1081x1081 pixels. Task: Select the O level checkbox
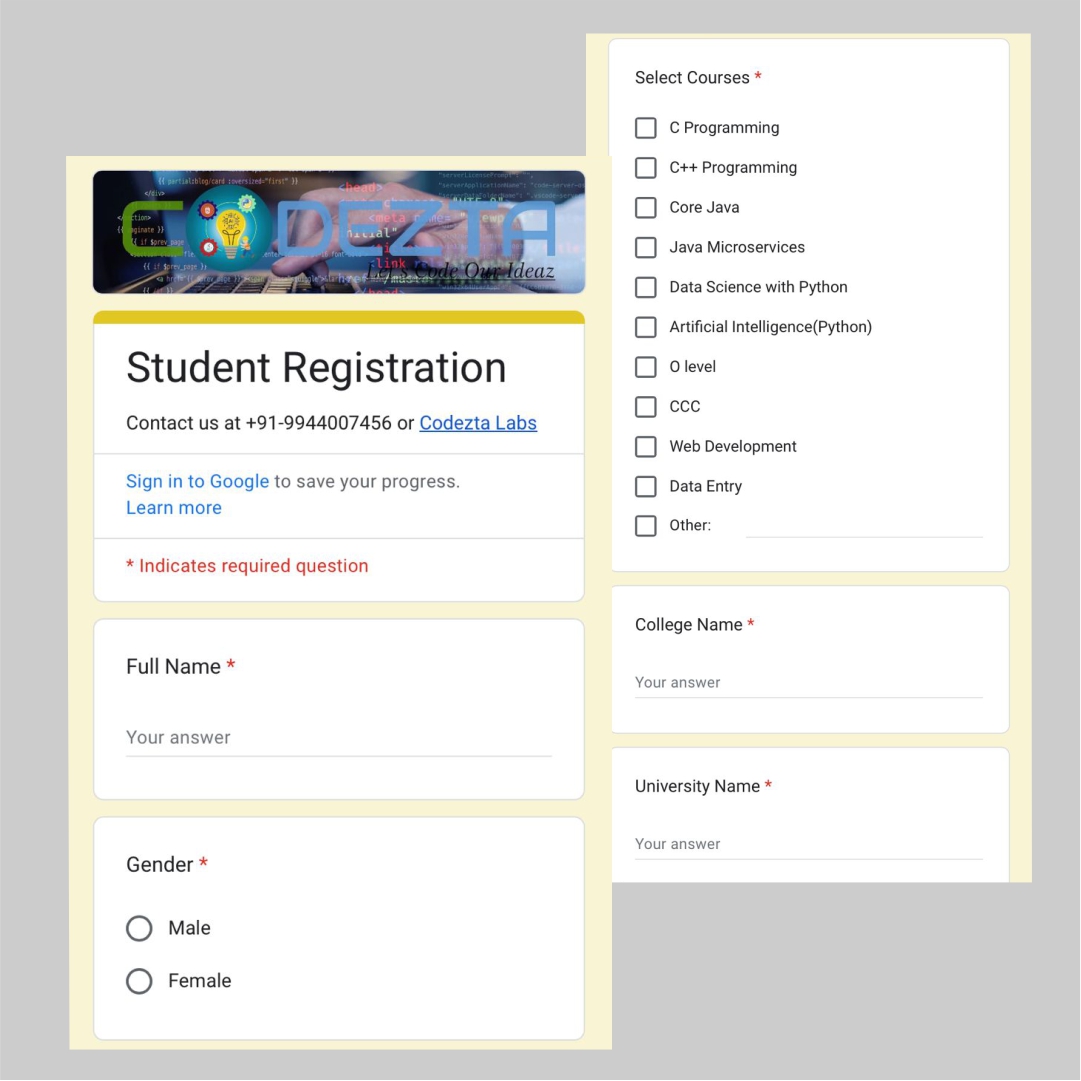coord(645,367)
